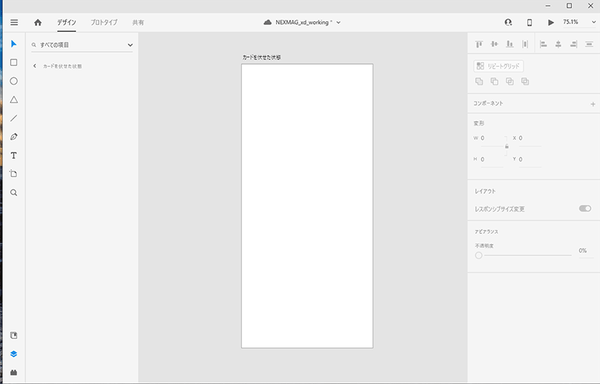Expand the すべての項目 filter dropdown
The image size is (600, 384).
(x=130, y=45)
